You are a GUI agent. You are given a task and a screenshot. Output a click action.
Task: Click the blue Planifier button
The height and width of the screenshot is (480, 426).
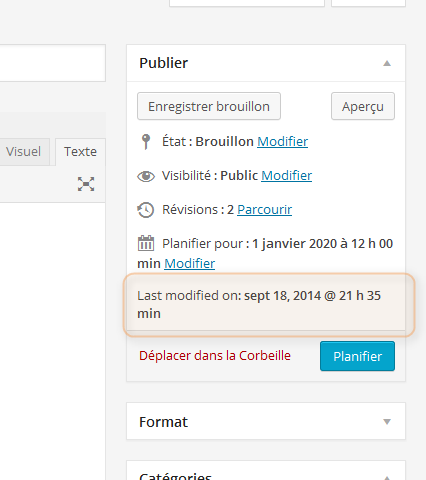coord(357,356)
